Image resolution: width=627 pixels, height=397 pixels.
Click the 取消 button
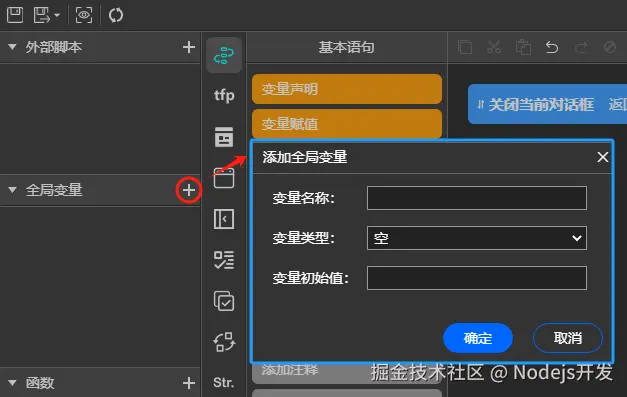tap(567, 338)
